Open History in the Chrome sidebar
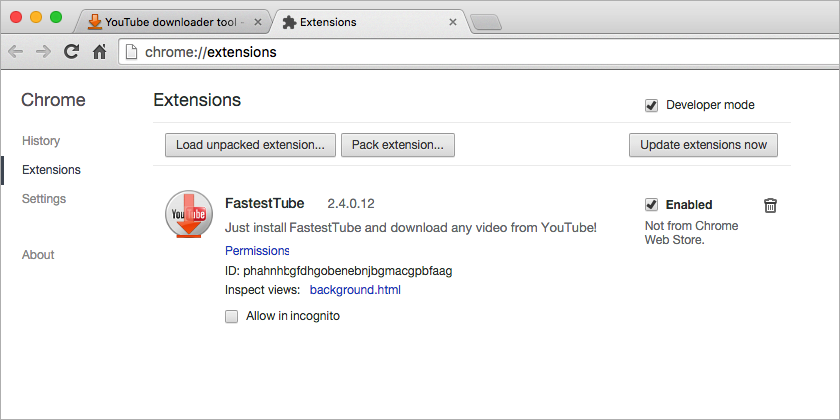This screenshot has width=840, height=420. click(x=41, y=141)
